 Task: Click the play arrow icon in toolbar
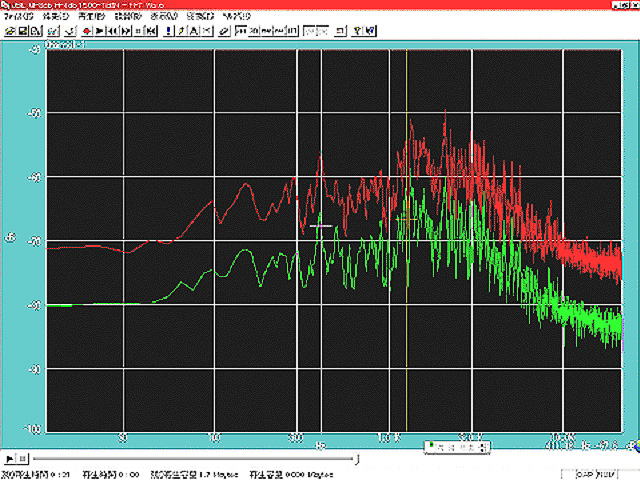pos(100,31)
